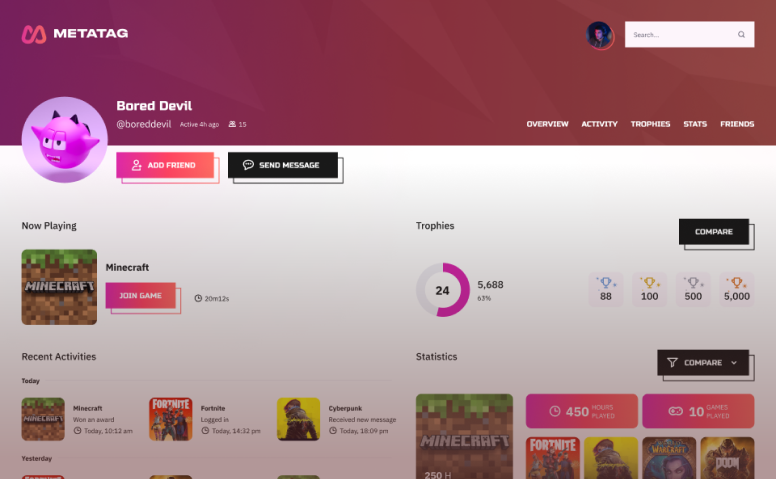Click the Send Message button
776x479 pixels.
(283, 165)
